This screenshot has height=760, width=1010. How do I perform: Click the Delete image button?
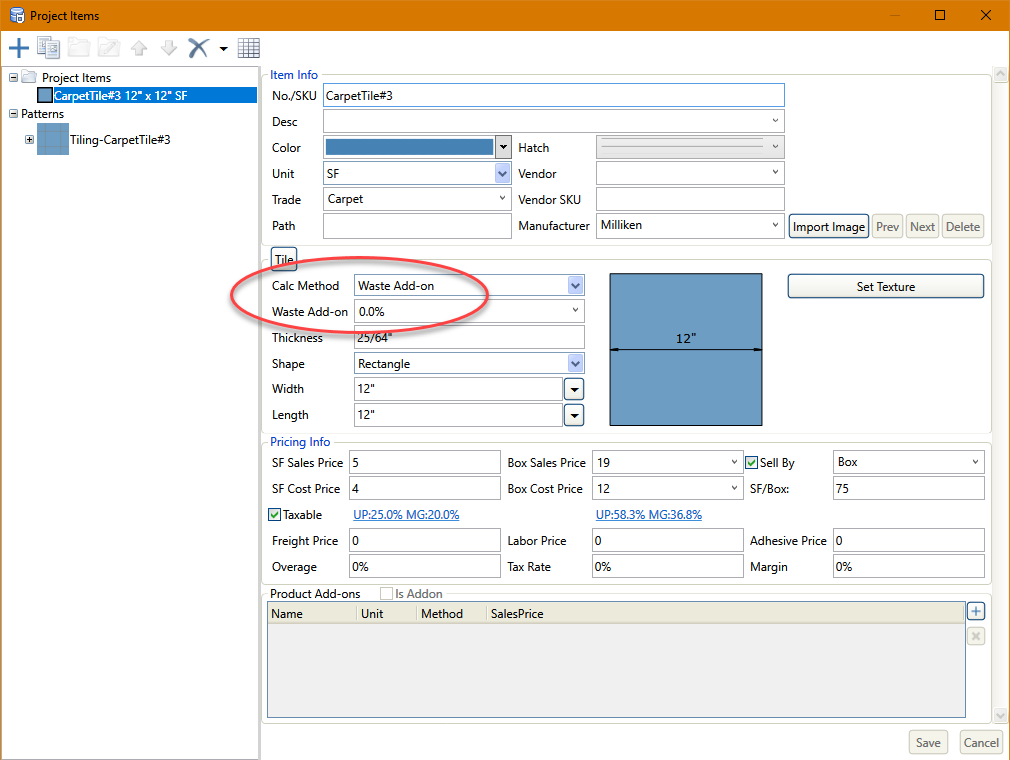tap(962, 227)
